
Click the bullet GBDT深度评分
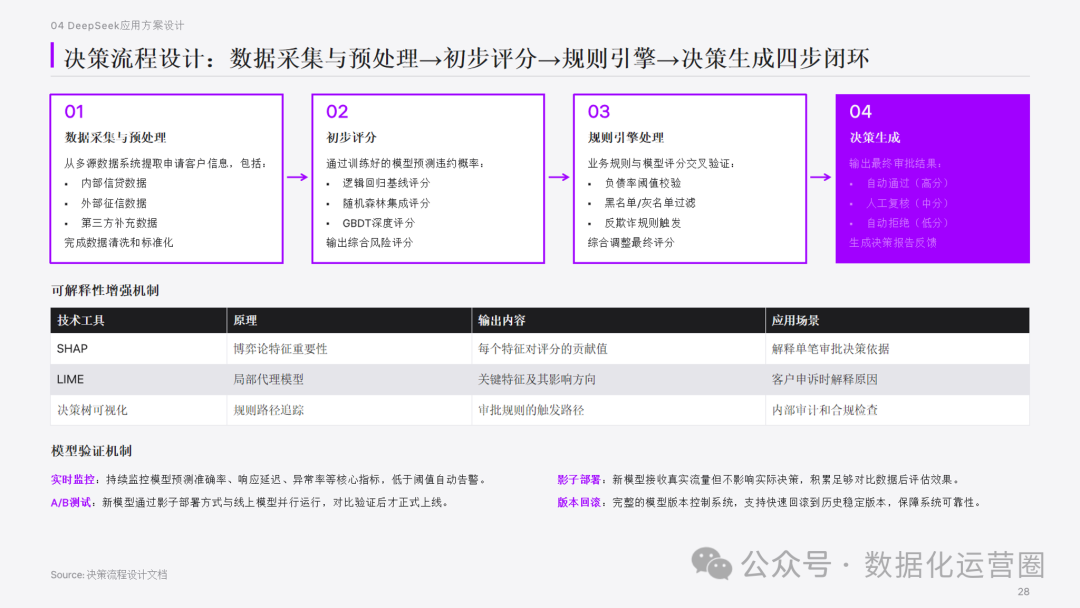point(379,223)
